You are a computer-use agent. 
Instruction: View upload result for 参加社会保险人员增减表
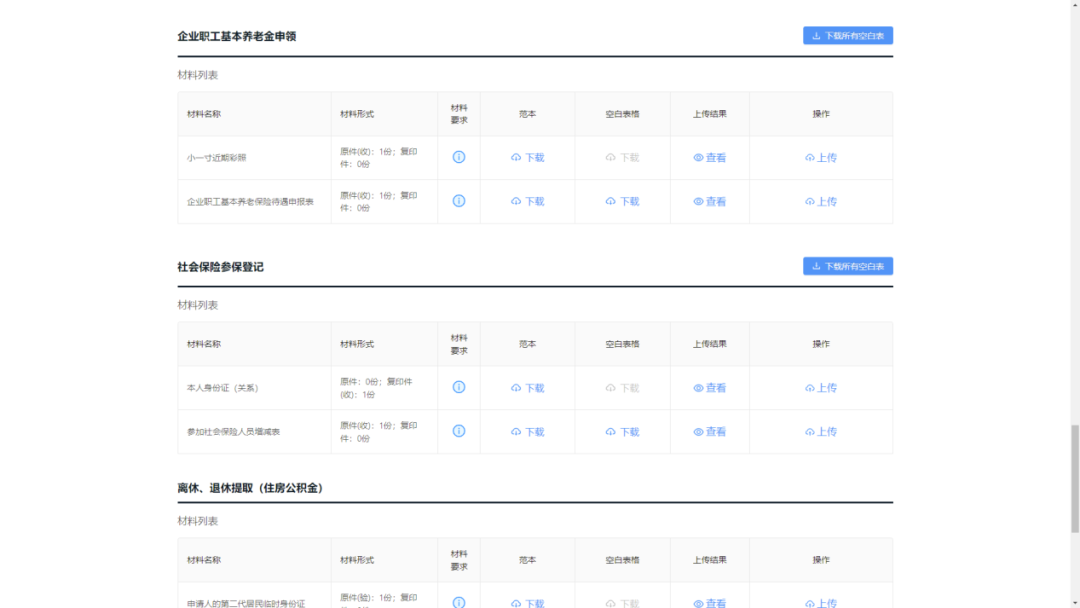tap(709, 432)
